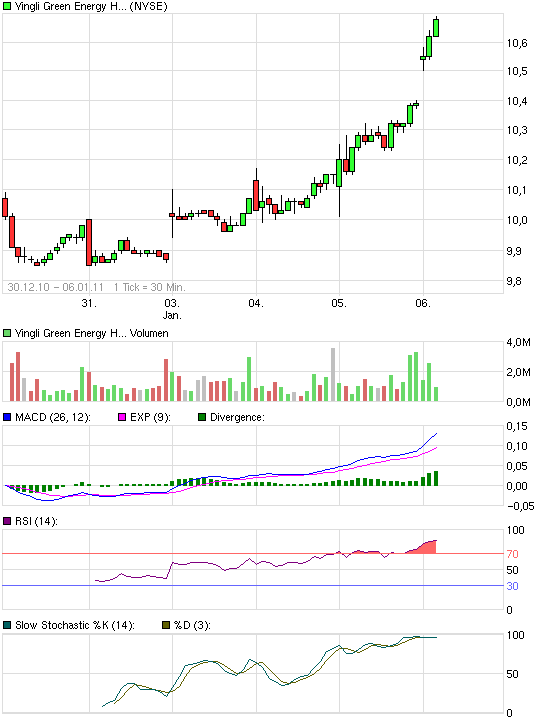Click the 10,3 price axis value

[517, 130]
